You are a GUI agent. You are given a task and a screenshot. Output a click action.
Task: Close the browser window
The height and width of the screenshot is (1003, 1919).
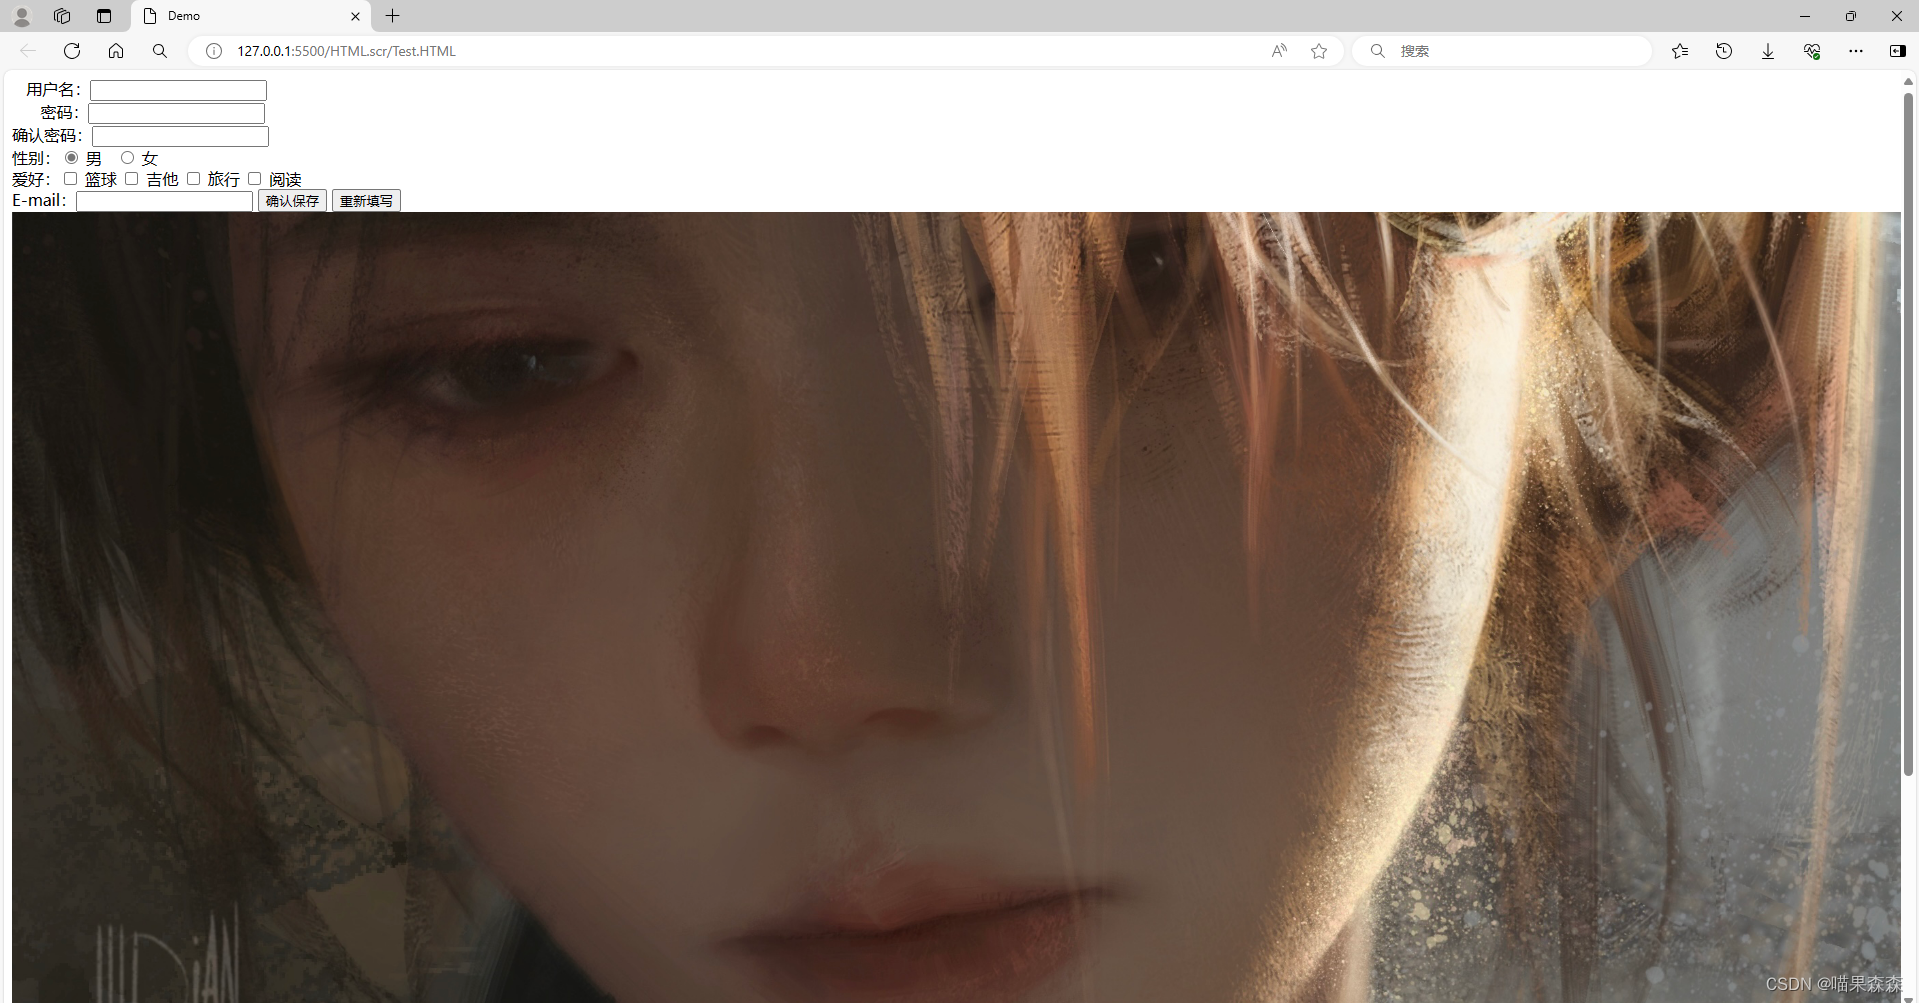1896,16
